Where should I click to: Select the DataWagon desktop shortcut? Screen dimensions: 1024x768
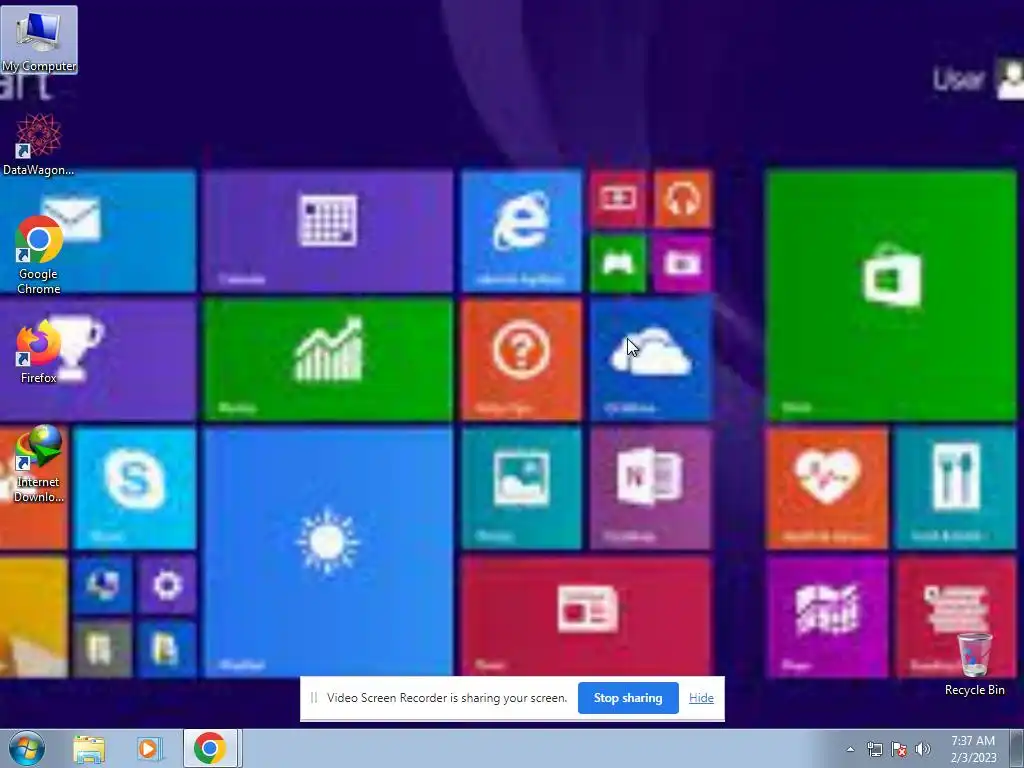tap(39, 144)
